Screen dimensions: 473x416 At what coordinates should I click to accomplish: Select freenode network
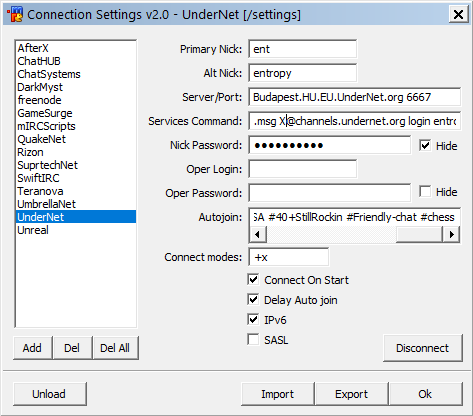[x=76, y=100]
